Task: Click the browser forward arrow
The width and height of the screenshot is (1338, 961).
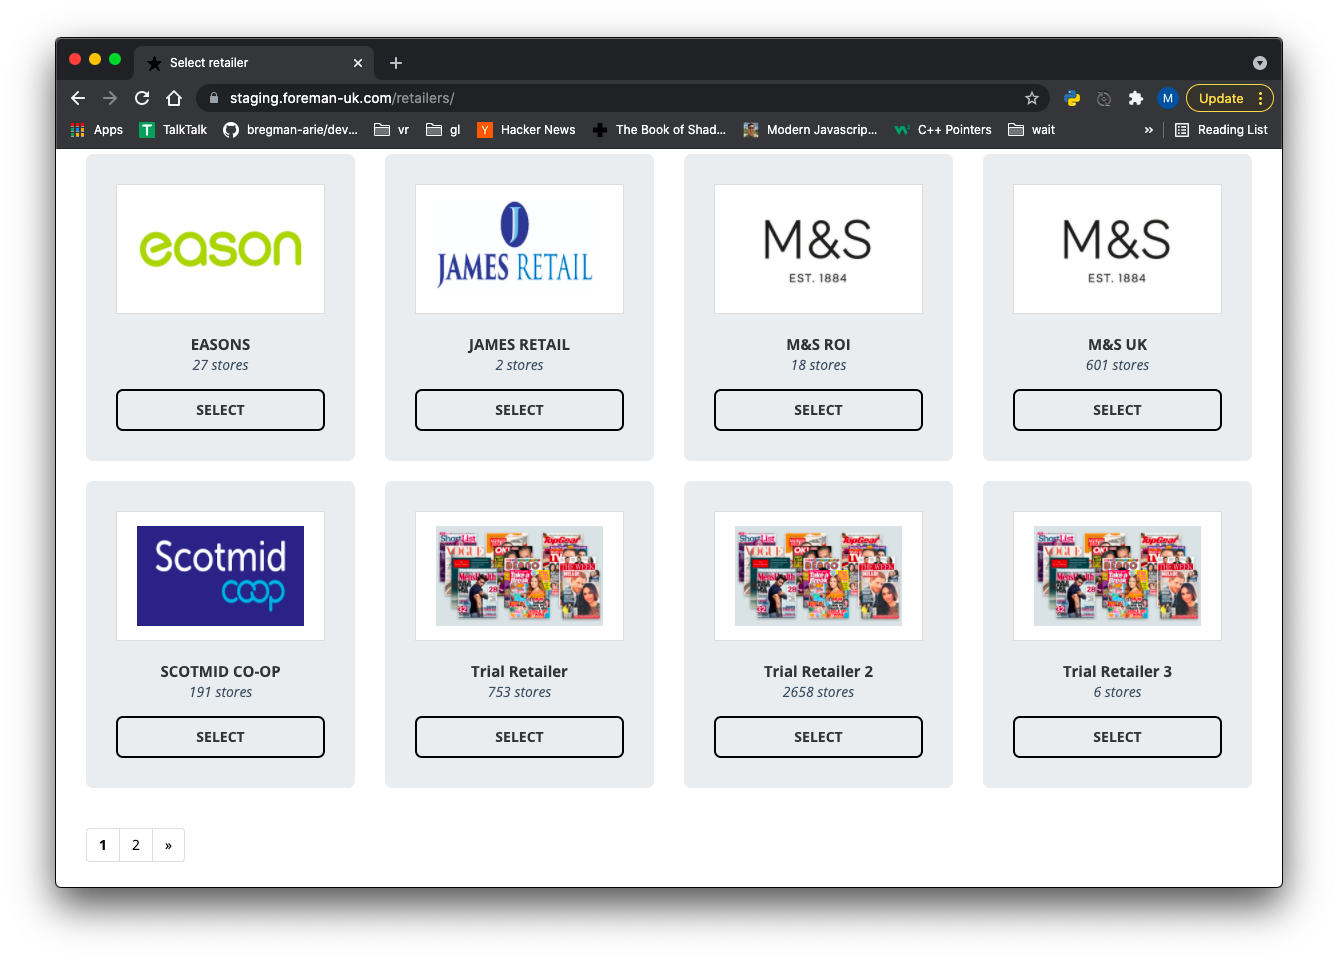Action: 110,98
